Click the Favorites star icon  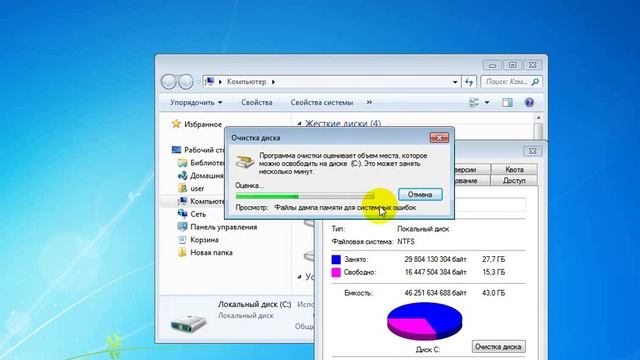(176, 124)
